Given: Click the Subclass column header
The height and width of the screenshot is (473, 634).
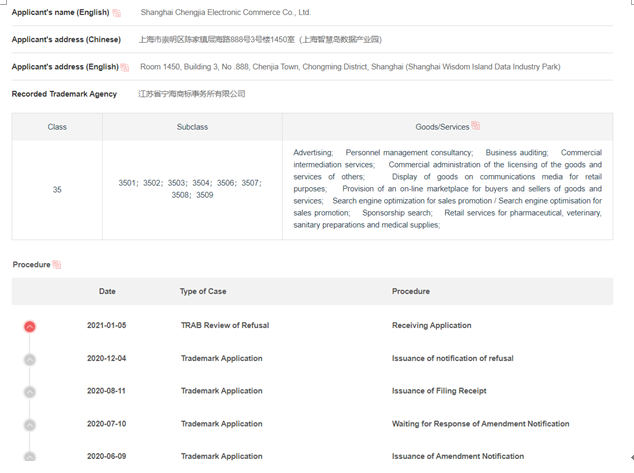Looking at the screenshot, I should [x=192, y=127].
